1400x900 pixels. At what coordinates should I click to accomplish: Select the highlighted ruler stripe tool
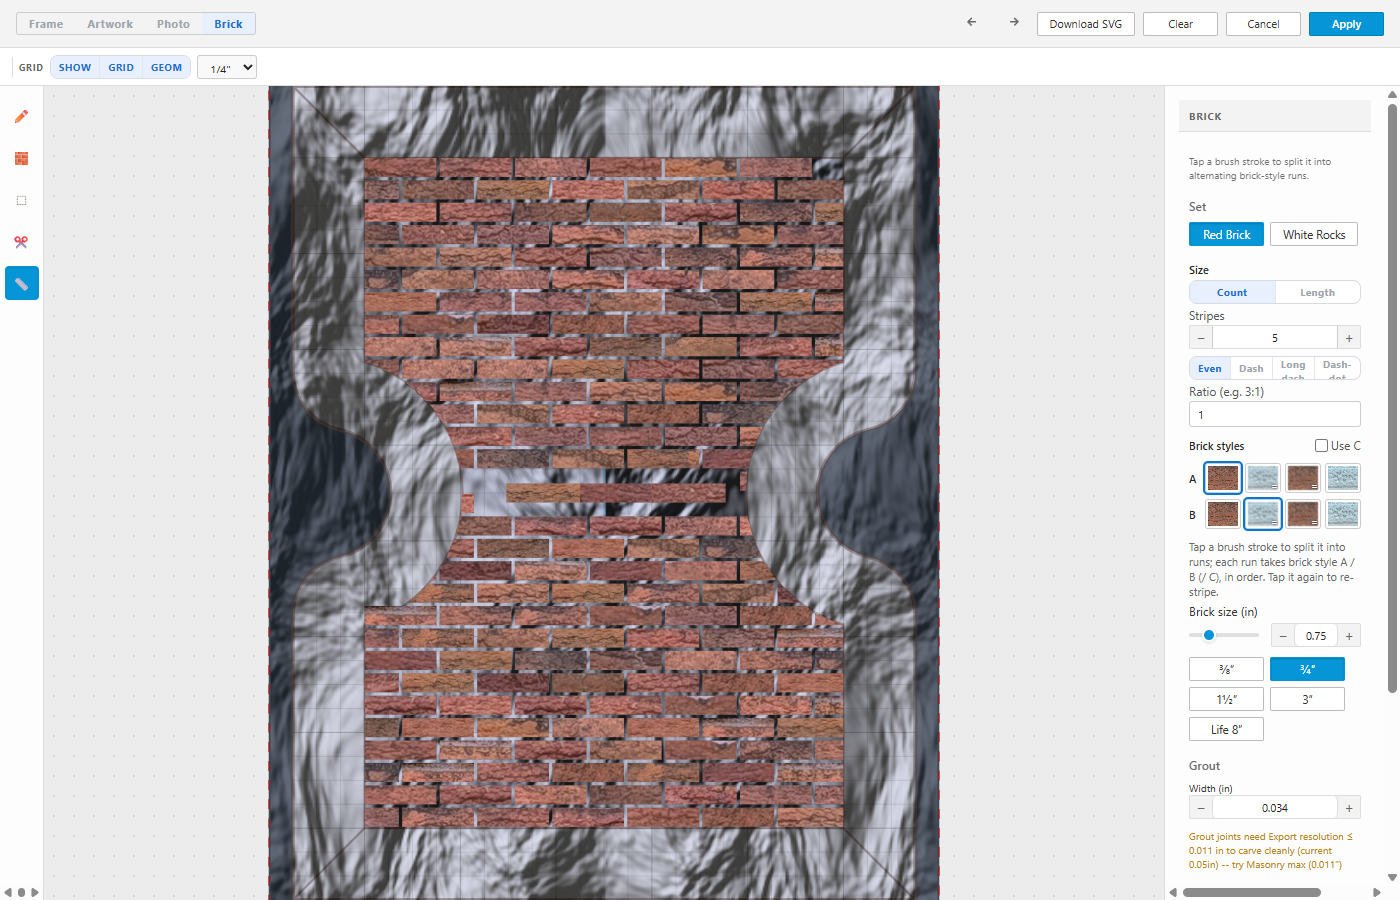21,284
